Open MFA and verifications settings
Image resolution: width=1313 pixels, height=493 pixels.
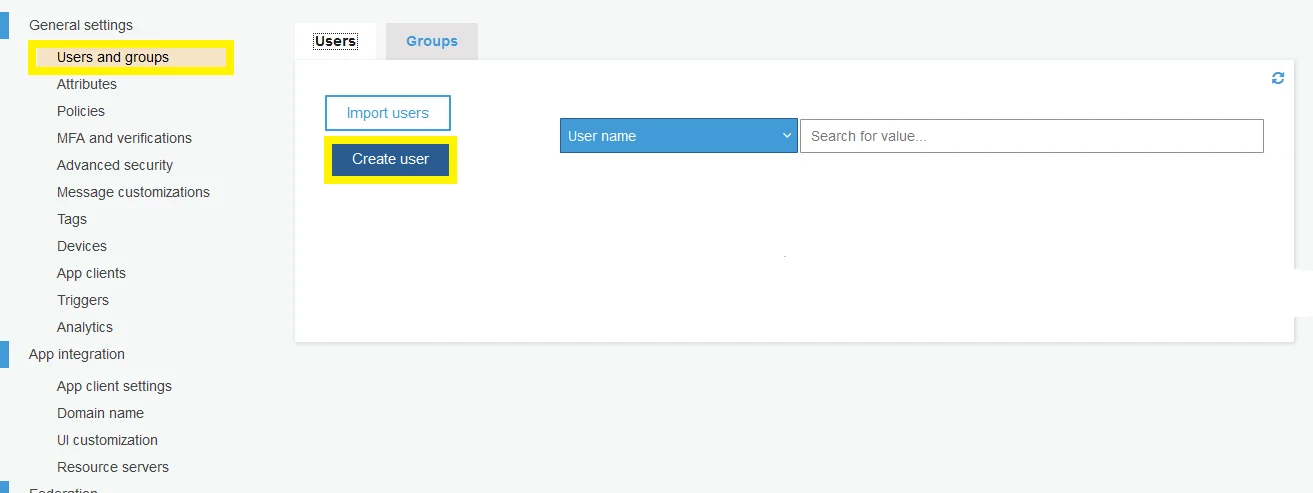pyautogui.click(x=124, y=138)
